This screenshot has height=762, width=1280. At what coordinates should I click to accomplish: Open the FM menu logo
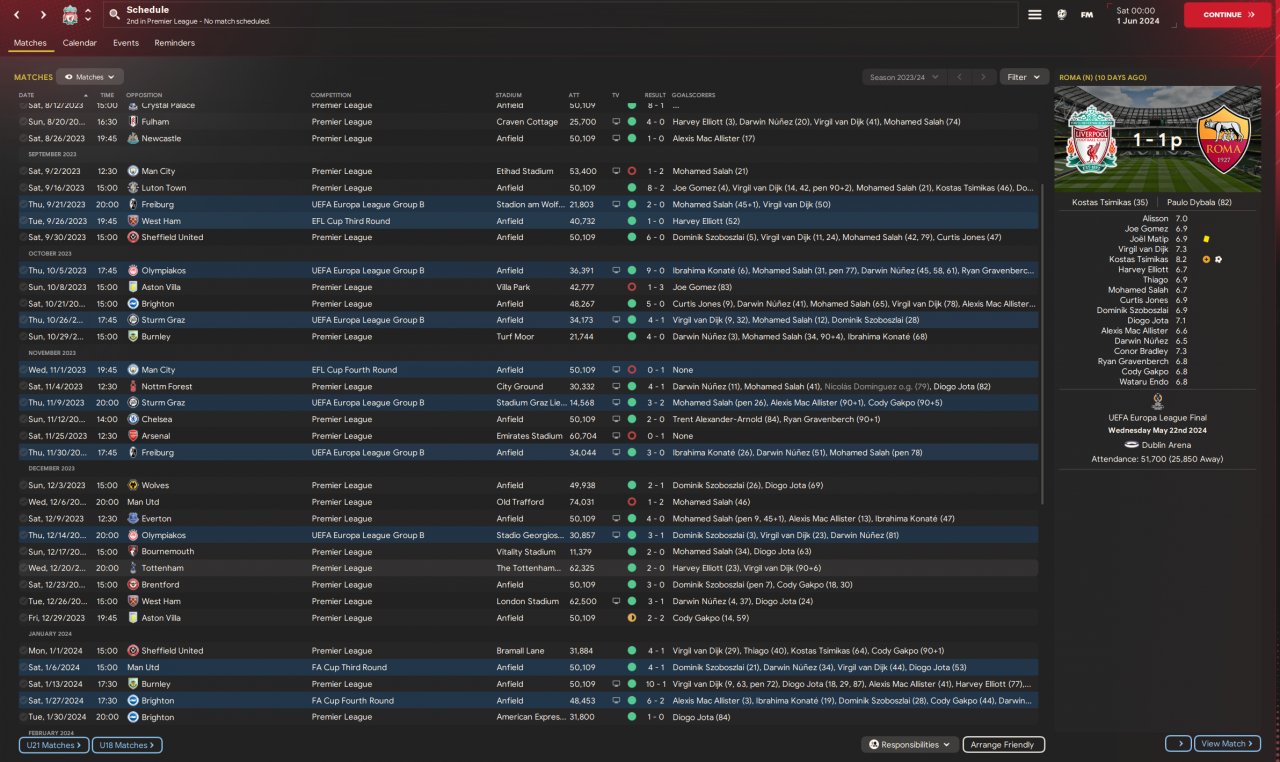pyautogui.click(x=1087, y=15)
